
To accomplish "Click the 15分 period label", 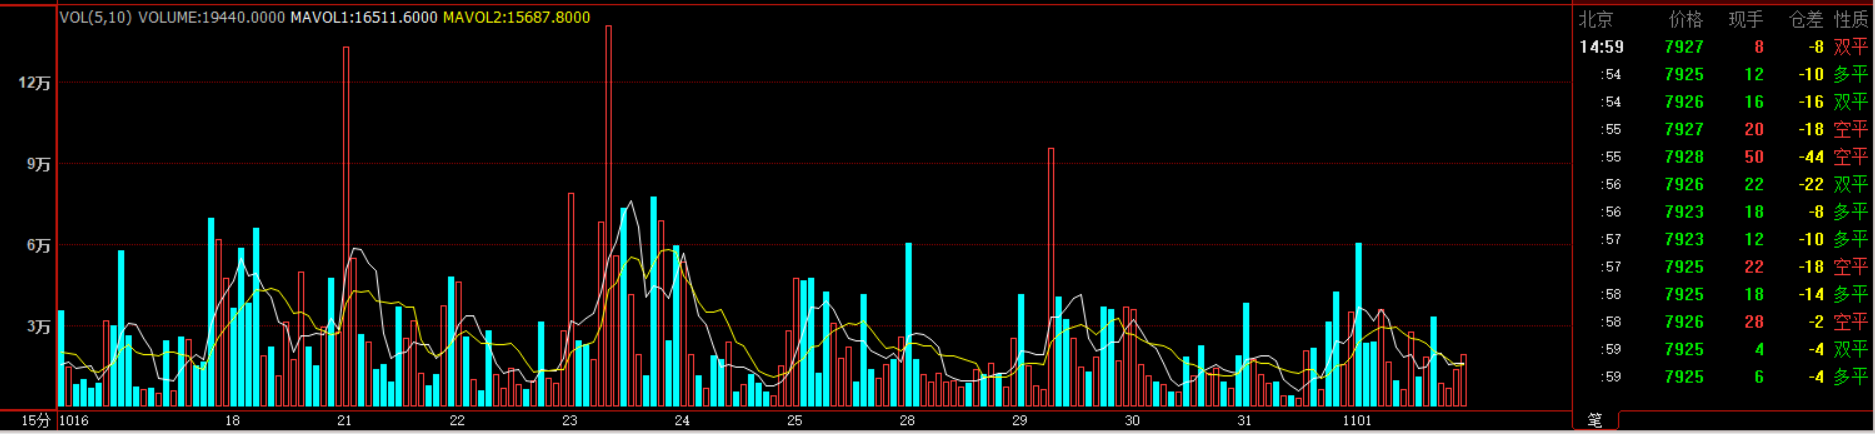I will (35, 421).
